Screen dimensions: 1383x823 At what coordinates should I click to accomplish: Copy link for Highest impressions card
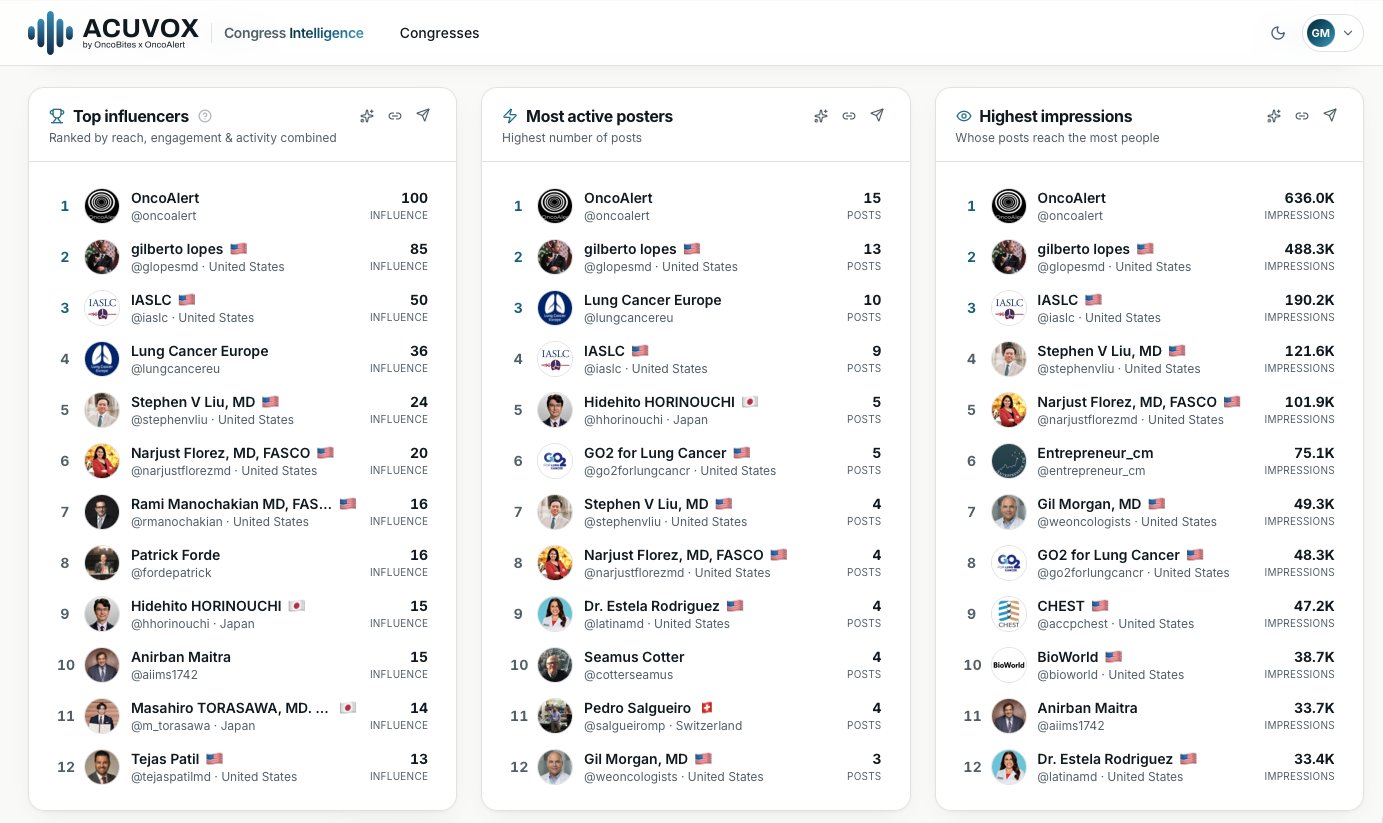point(1302,116)
